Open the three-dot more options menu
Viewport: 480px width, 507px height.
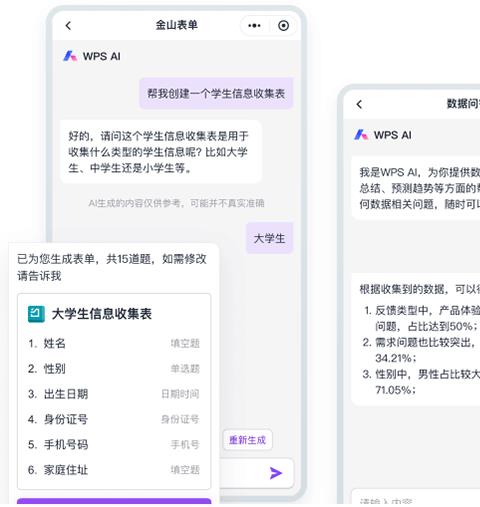coord(254,26)
